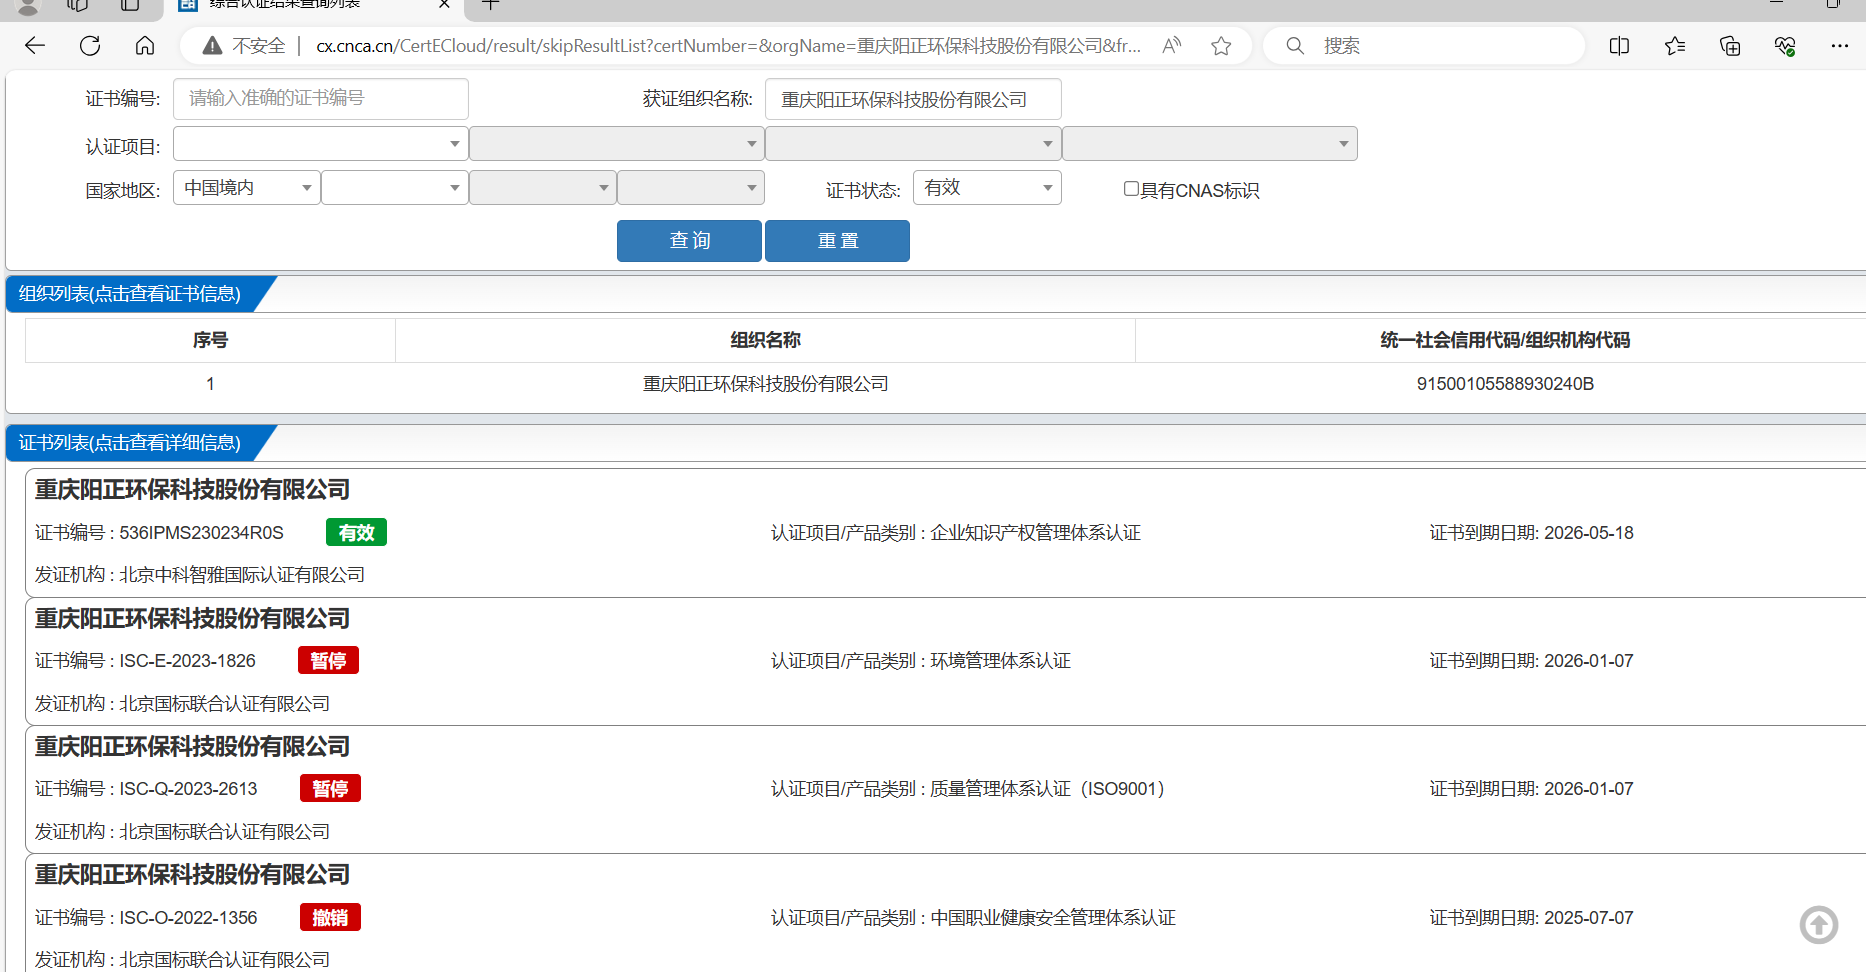The height and width of the screenshot is (972, 1866).
Task: Focus the 获证组织名称 input field
Action: pos(913,99)
